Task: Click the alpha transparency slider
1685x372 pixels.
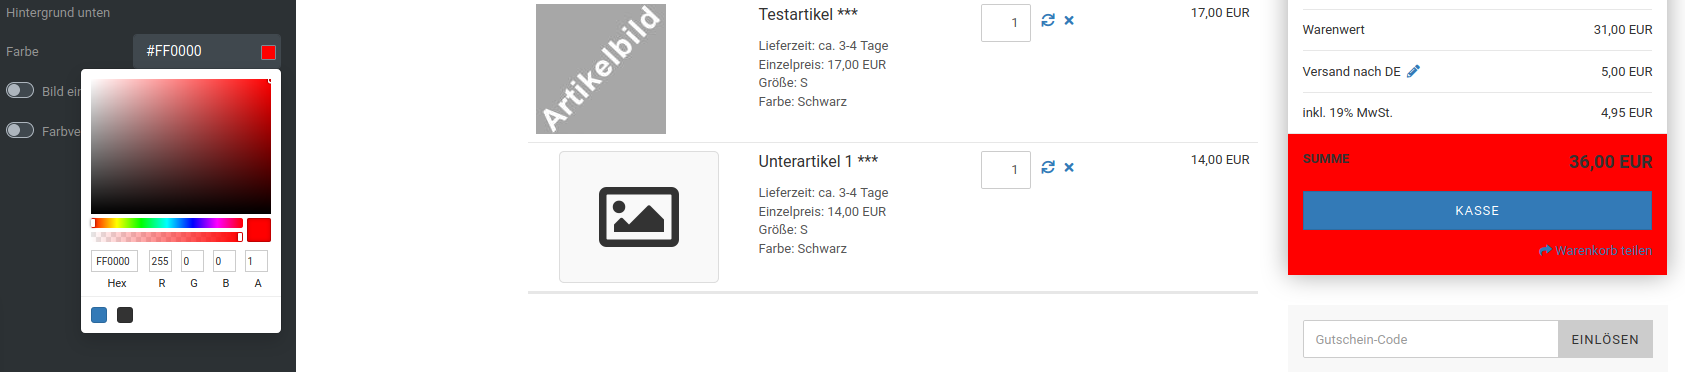Action: [167, 237]
